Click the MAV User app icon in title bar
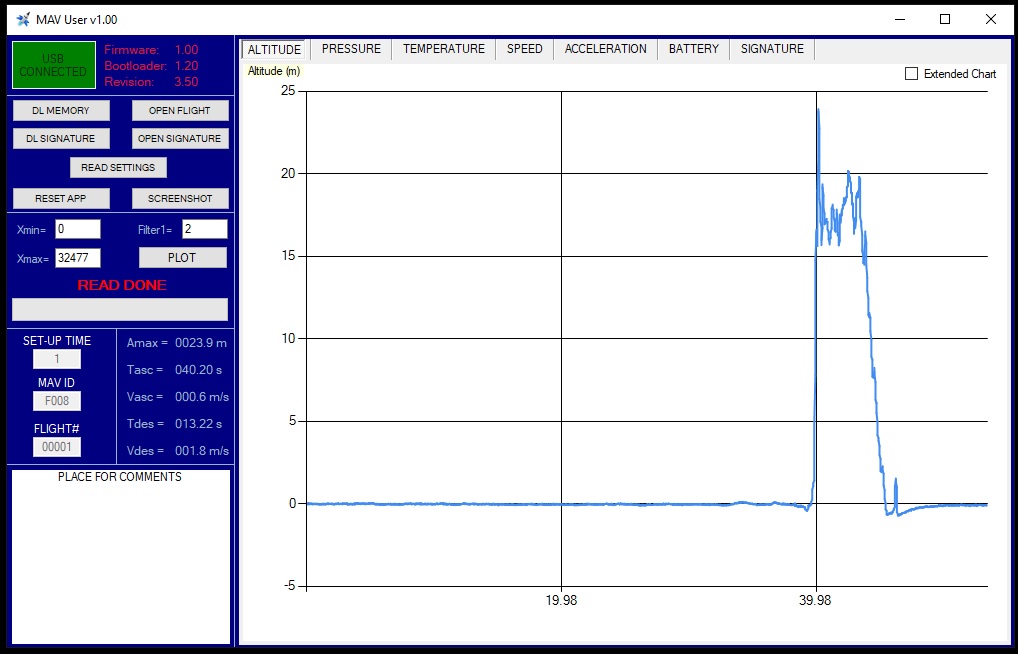 pyautogui.click(x=23, y=19)
